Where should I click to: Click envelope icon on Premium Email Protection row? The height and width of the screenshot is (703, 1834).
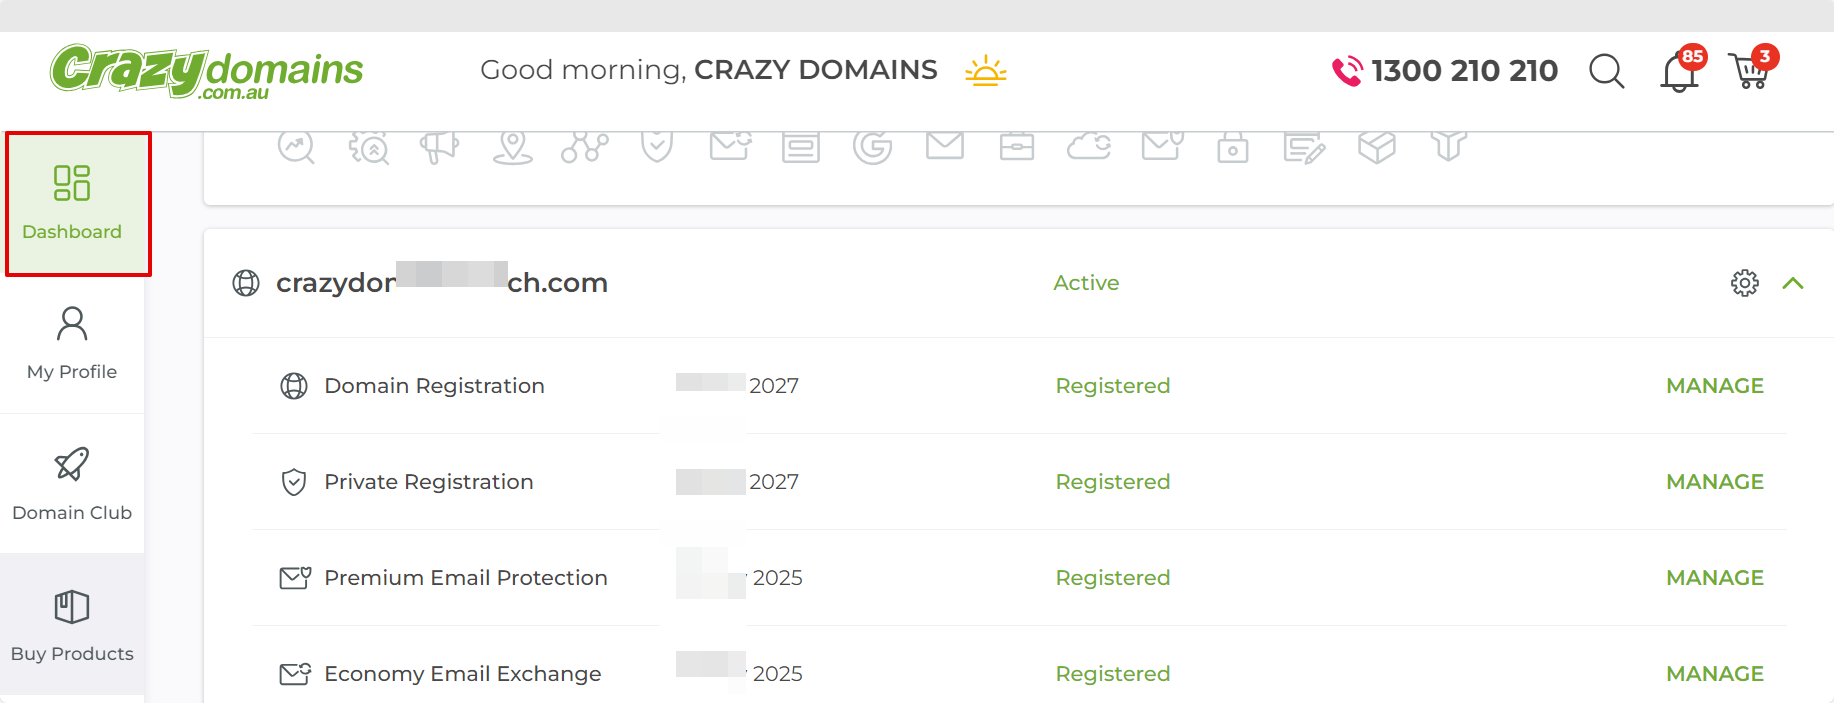click(295, 578)
